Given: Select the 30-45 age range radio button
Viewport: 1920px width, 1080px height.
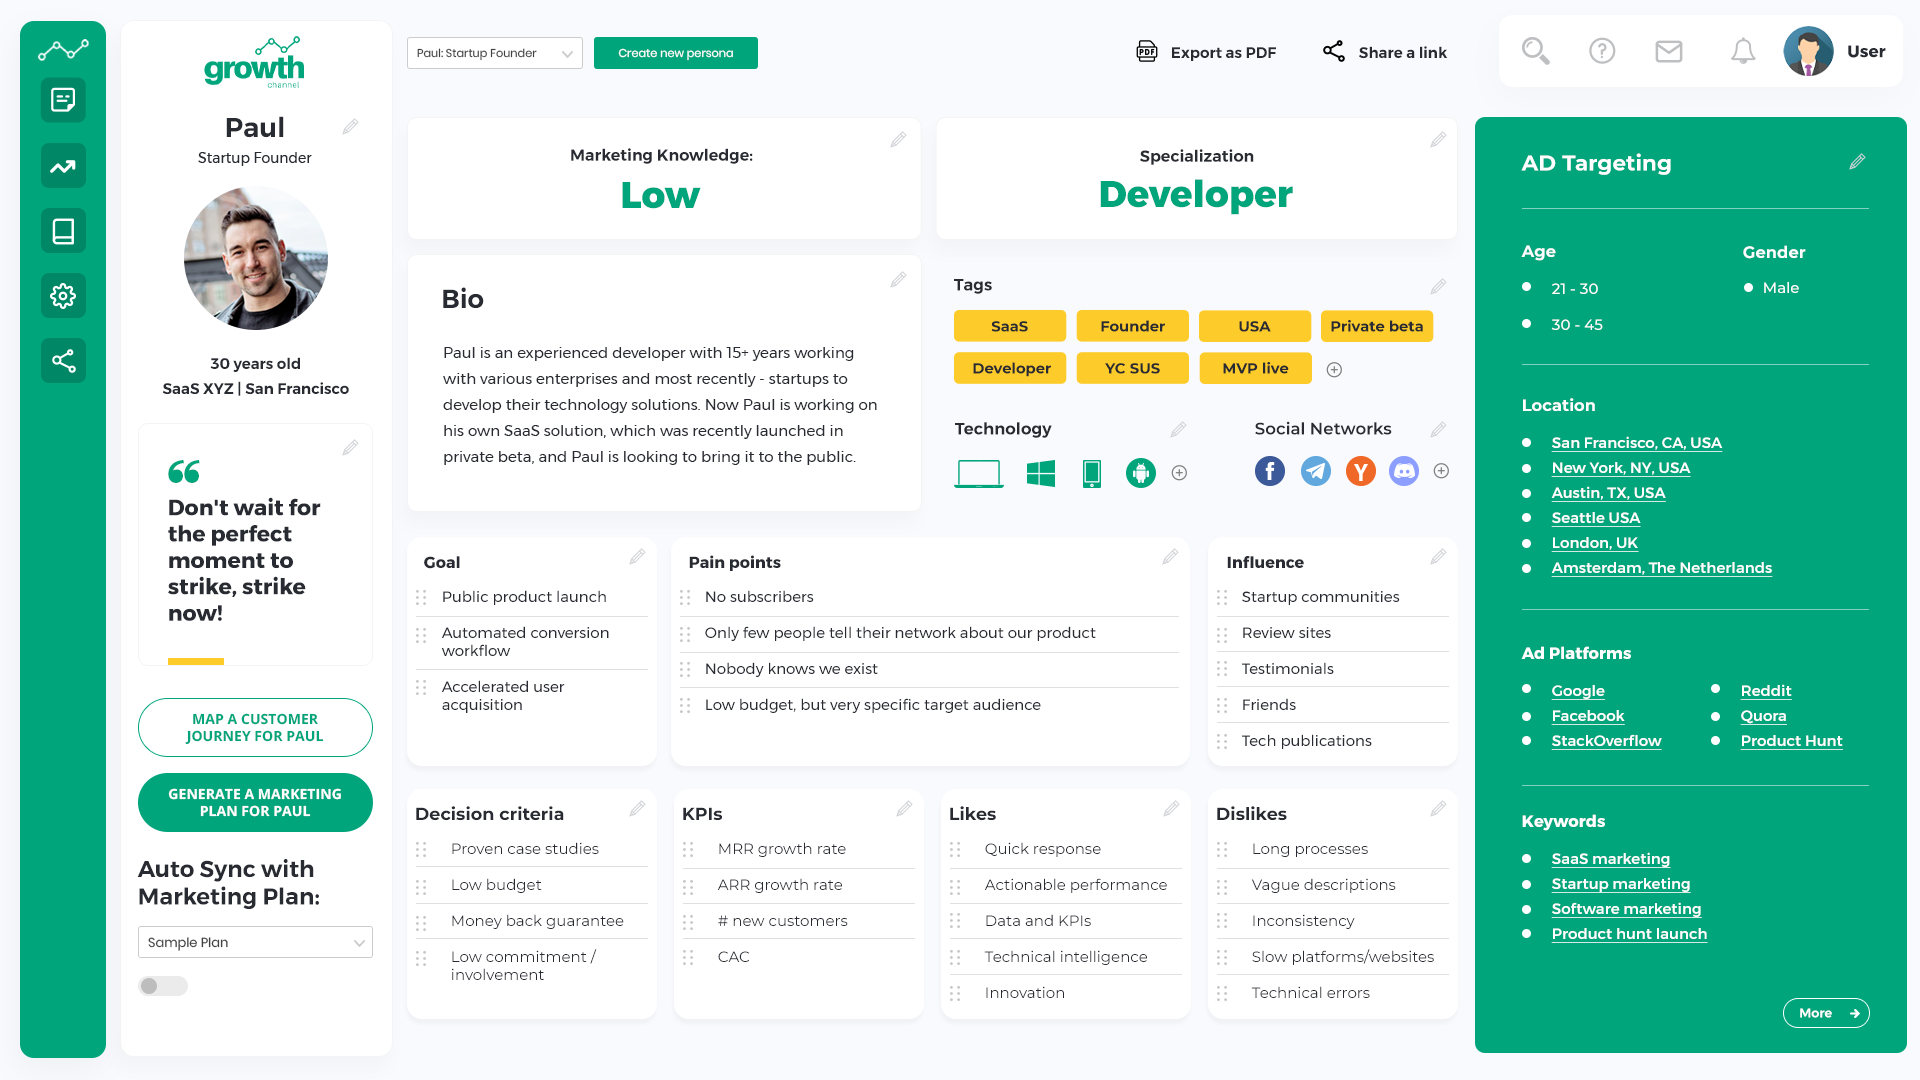Looking at the screenshot, I should [x=1530, y=324].
